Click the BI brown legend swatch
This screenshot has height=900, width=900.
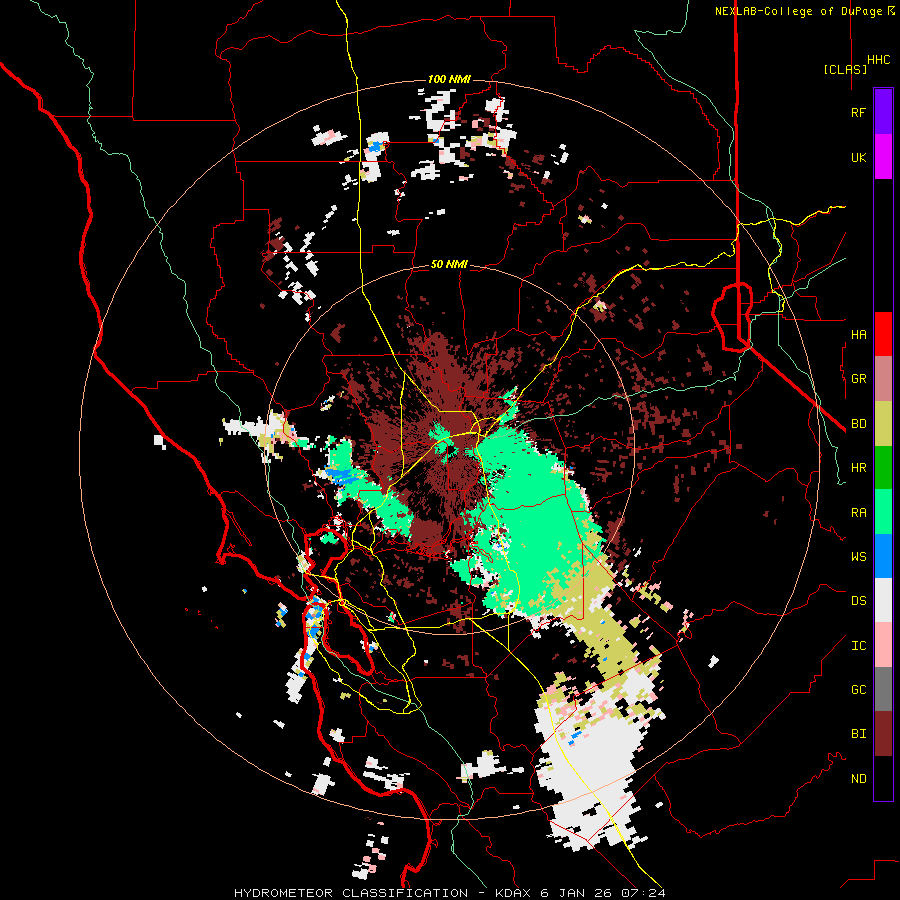(883, 734)
